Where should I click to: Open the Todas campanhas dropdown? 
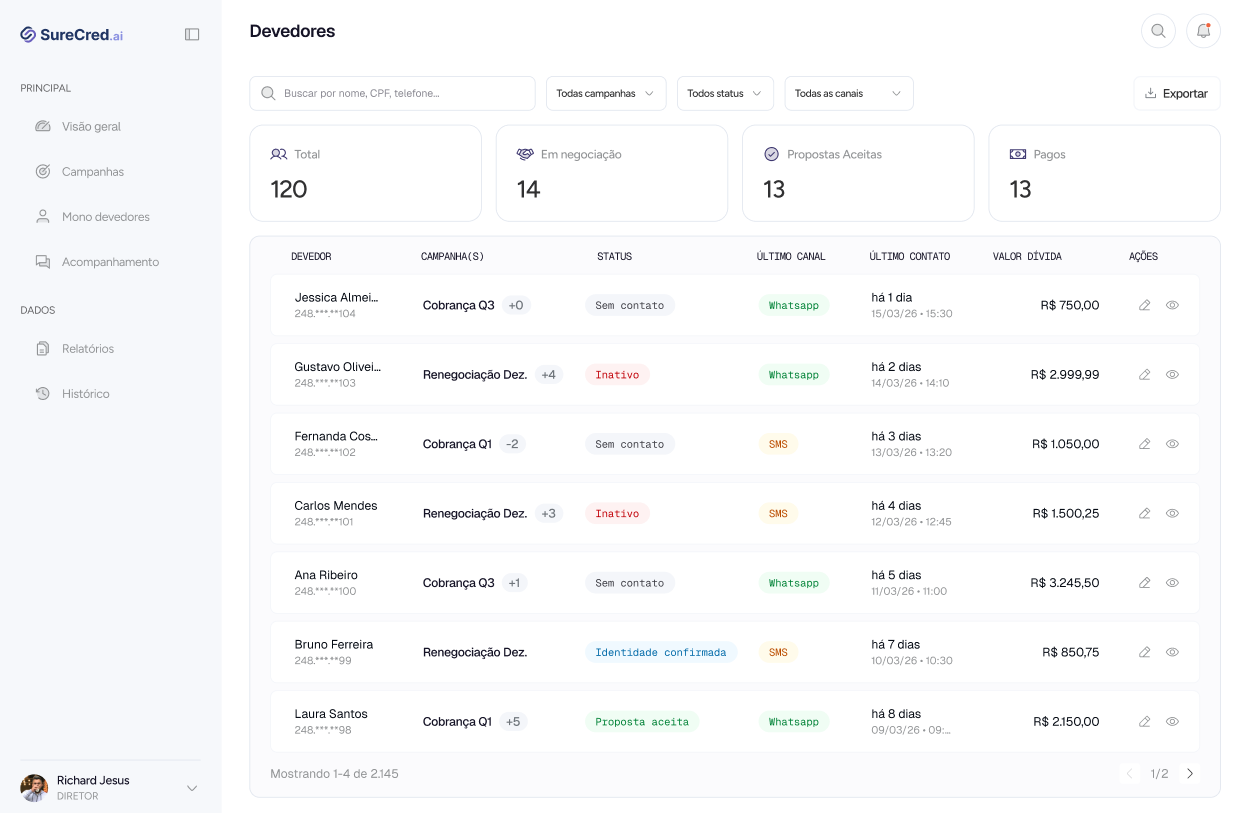[x=606, y=93]
